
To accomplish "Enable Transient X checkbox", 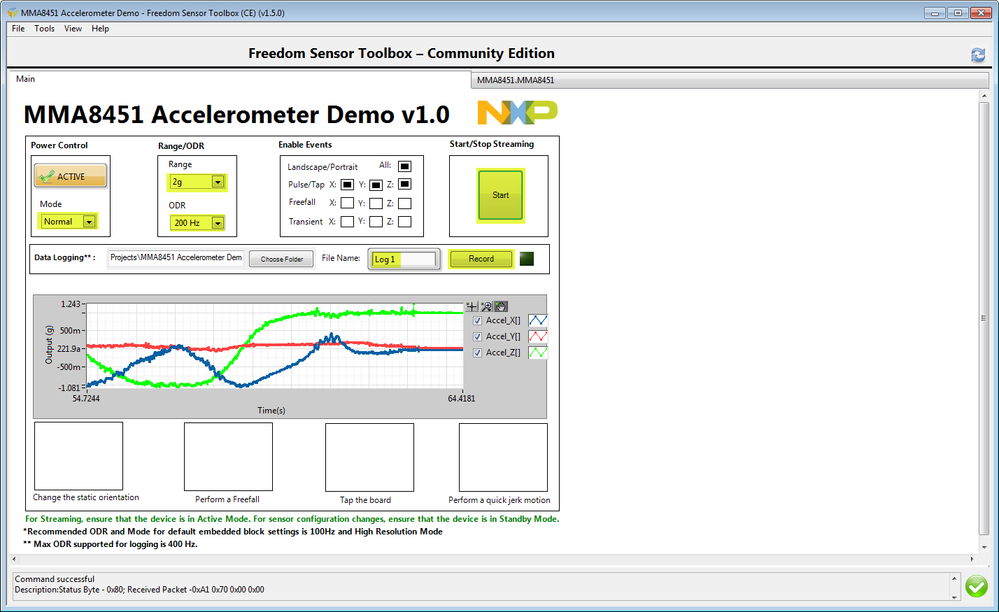I will [347, 222].
